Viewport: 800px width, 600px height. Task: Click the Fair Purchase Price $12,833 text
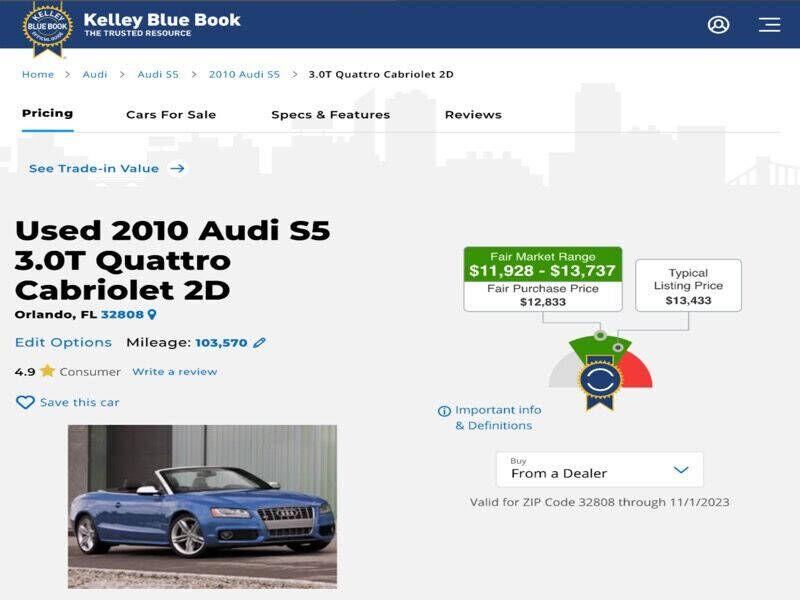(543, 295)
